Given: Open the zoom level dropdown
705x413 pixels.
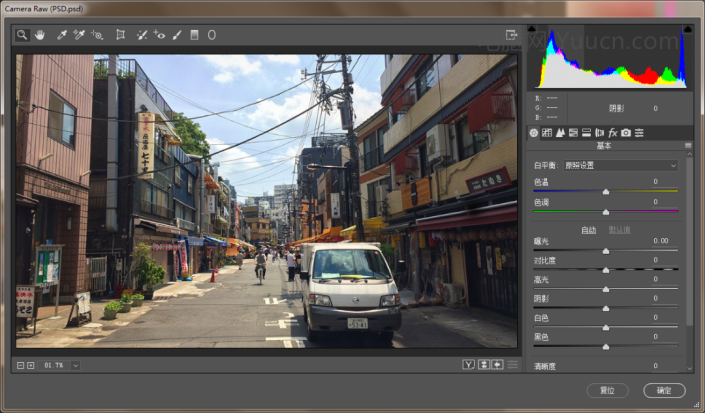Looking at the screenshot, I should tap(76, 365).
